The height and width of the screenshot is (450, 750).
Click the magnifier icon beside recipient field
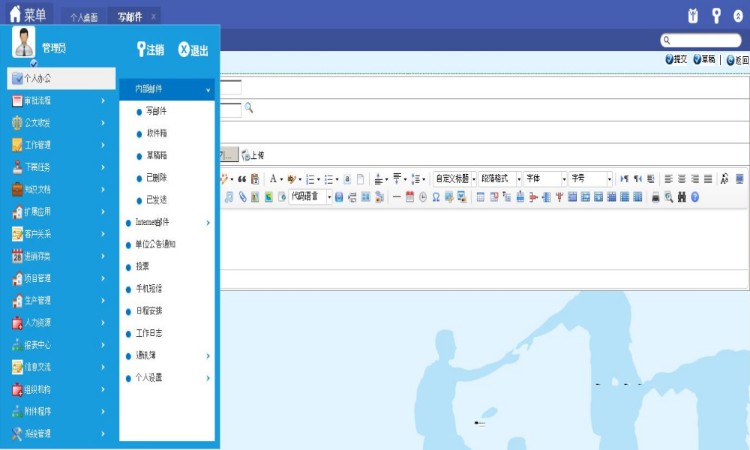click(x=249, y=108)
